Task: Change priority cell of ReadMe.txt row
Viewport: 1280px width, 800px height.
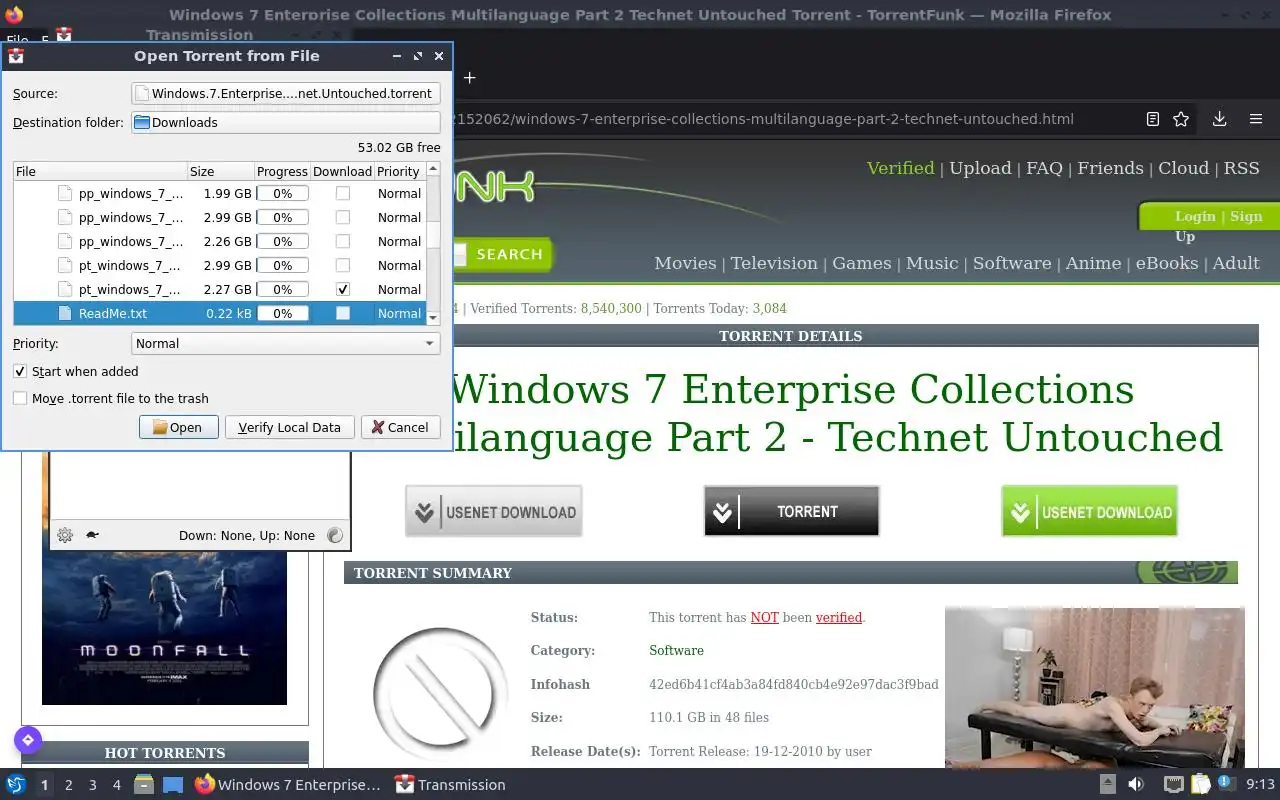Action: (399, 313)
